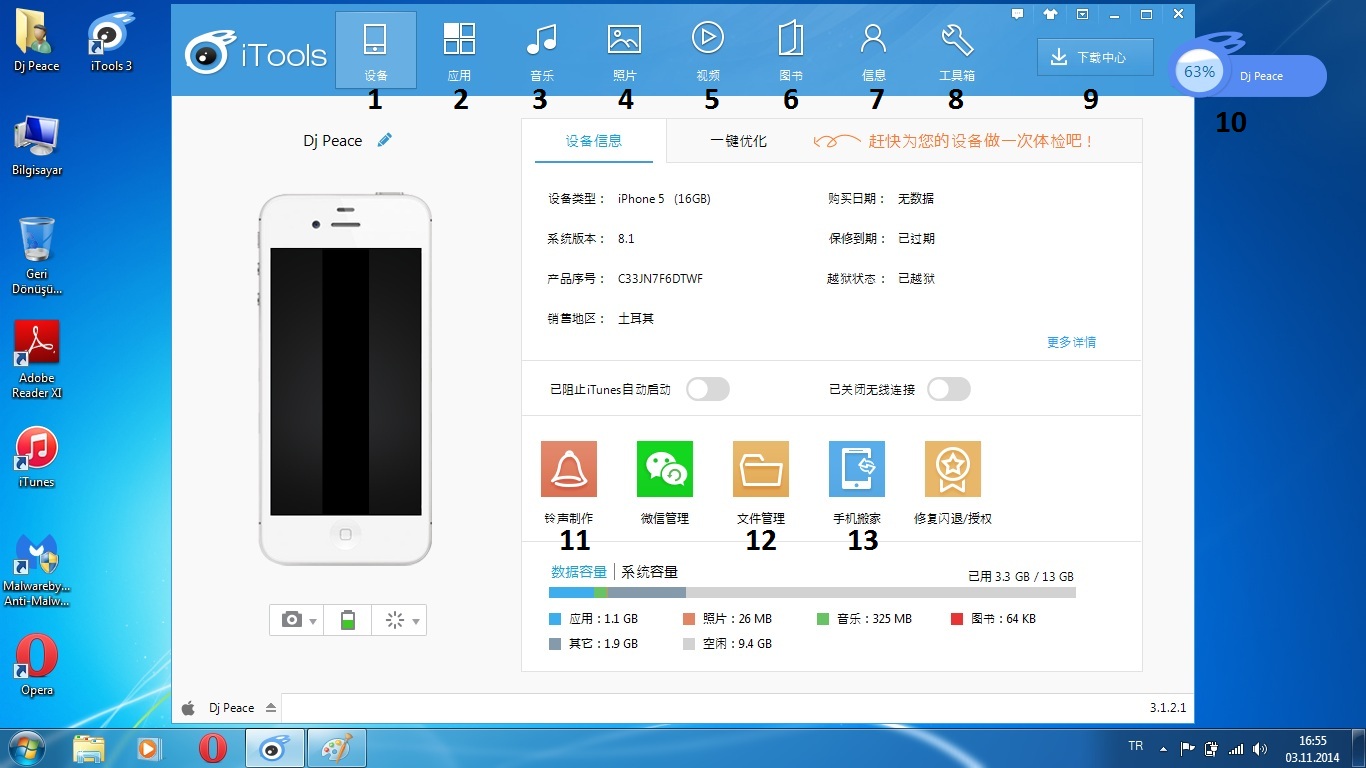
Task: Click the Opera desktop shortcut
Action: [36, 666]
